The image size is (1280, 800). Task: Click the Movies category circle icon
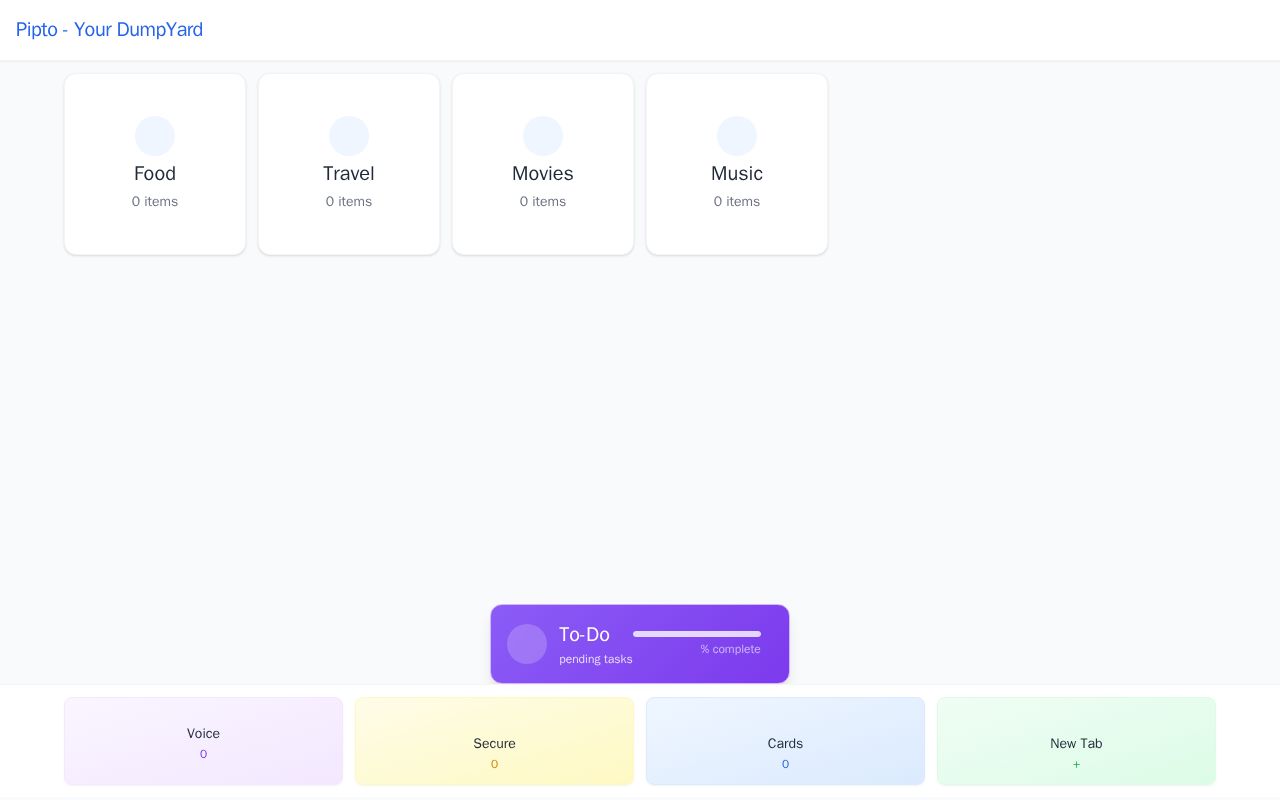(543, 136)
